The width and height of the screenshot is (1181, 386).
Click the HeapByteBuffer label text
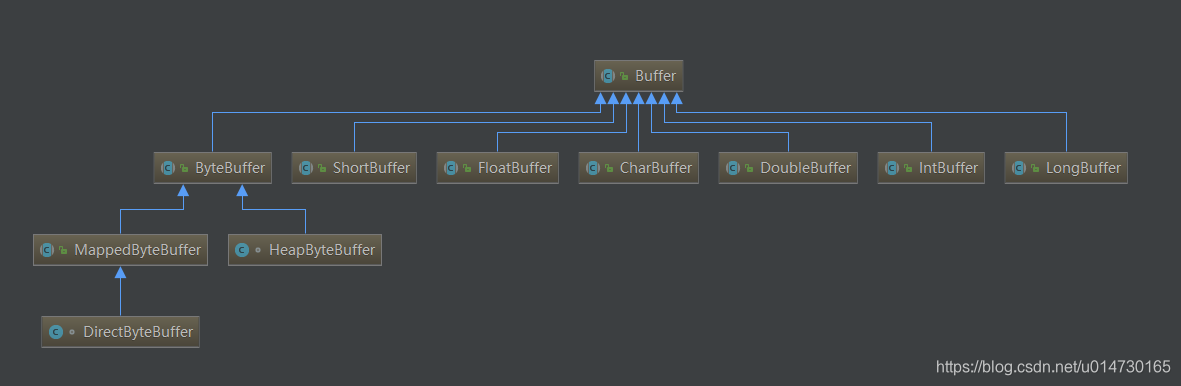(322, 250)
